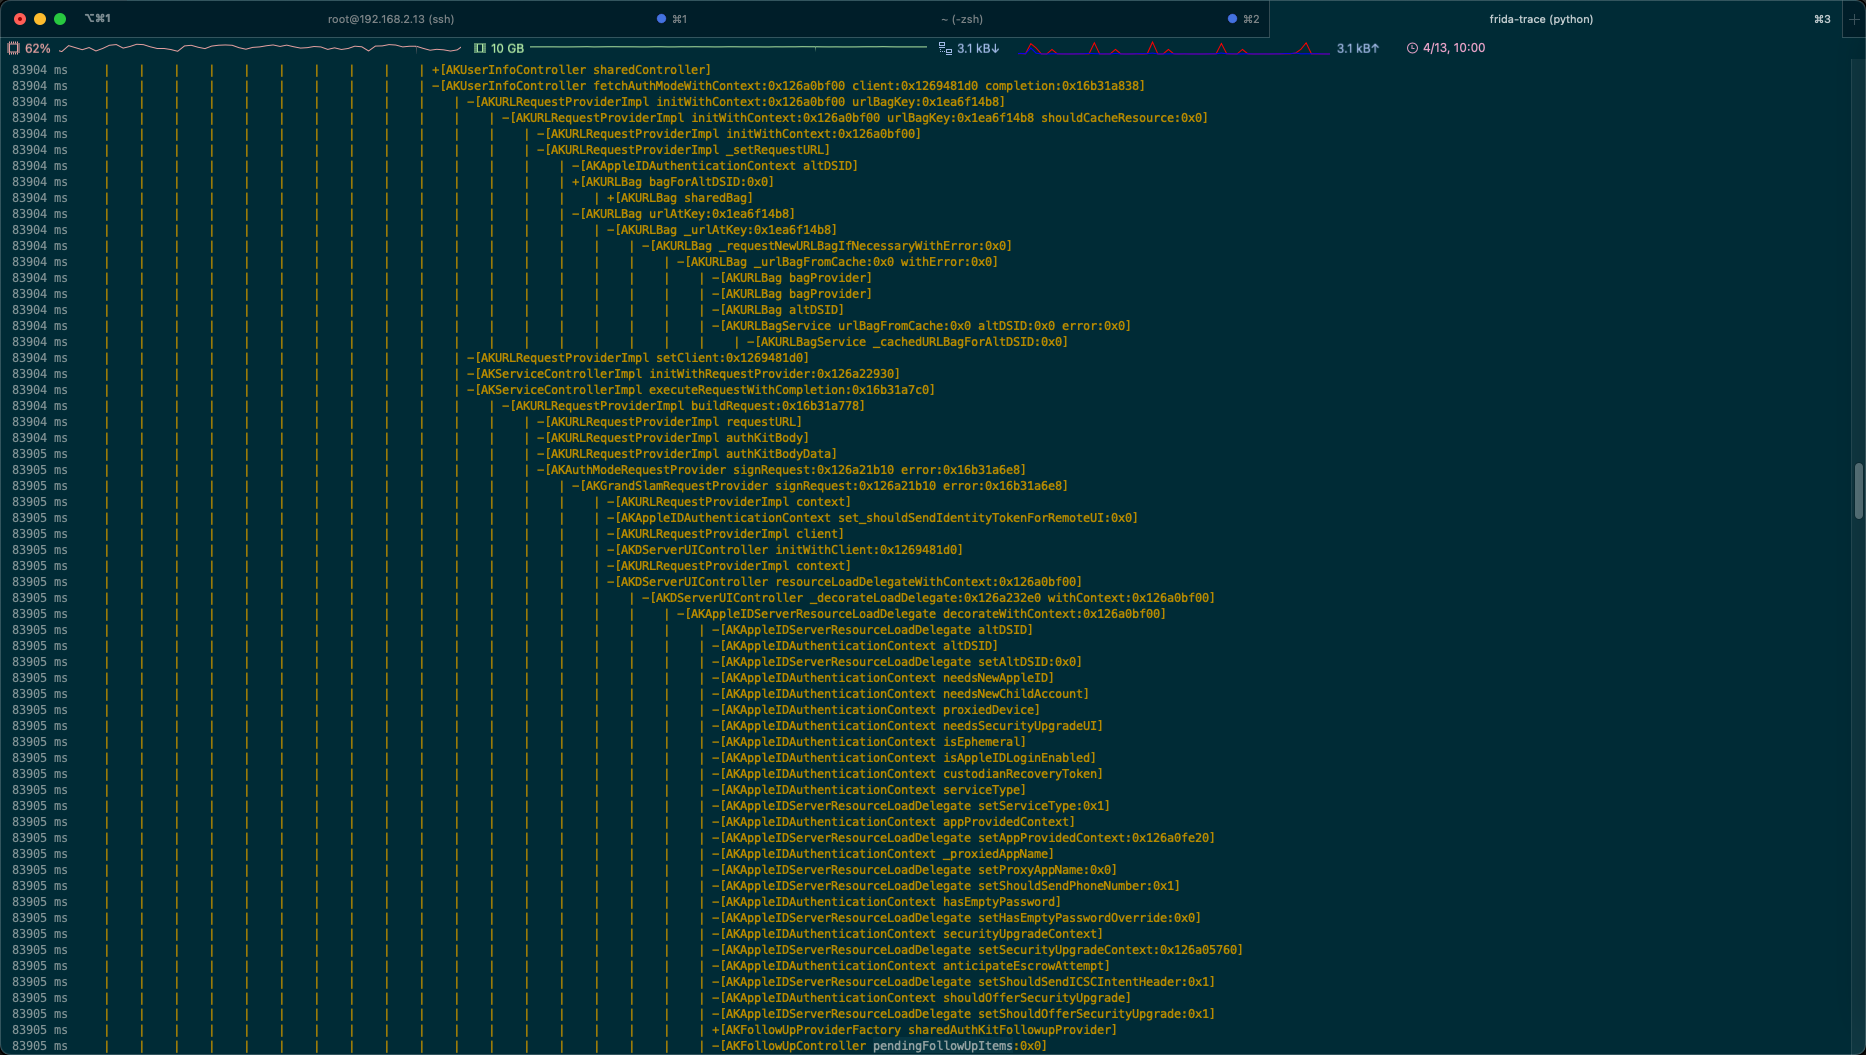This screenshot has width=1866, height=1055.
Task: Click the -[AKURLBag altDSID] line
Action: (x=778, y=310)
